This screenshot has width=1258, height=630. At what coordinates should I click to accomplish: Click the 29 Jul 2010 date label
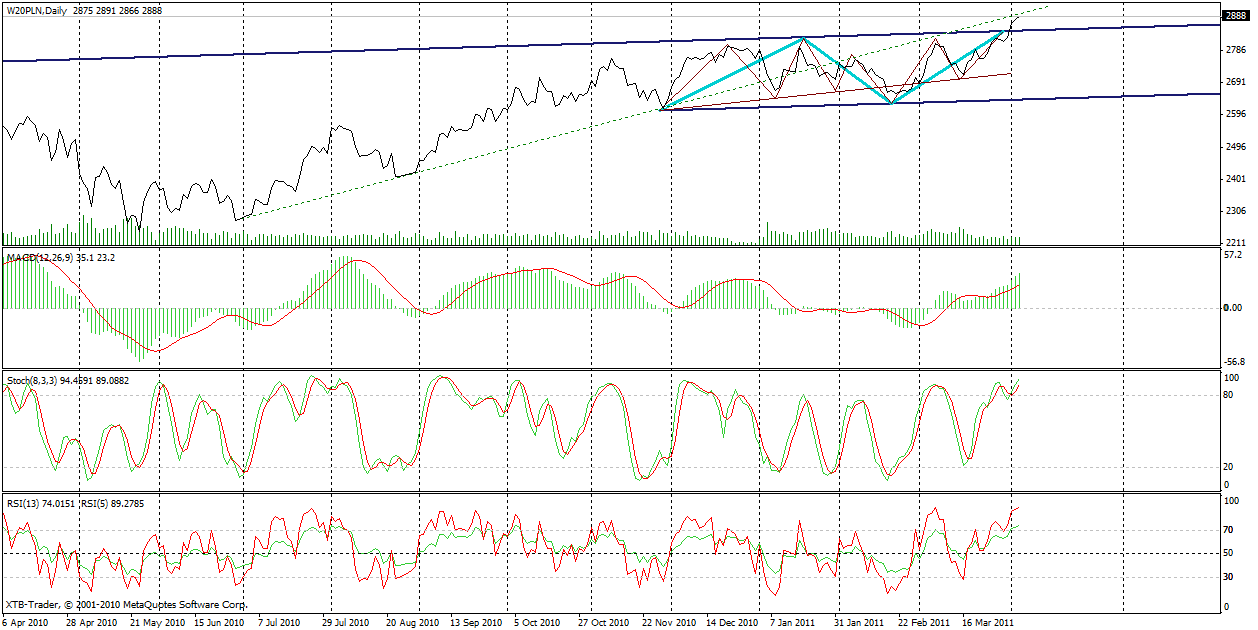[x=346, y=622]
